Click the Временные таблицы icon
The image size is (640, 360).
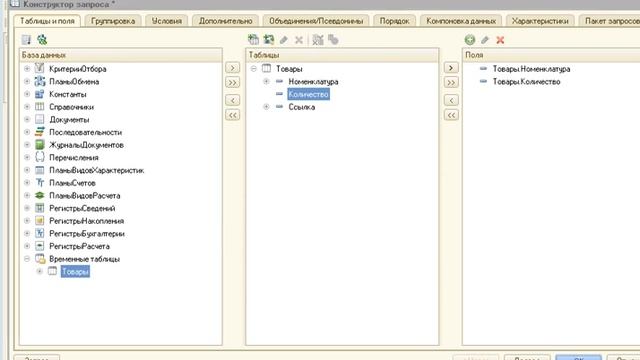click(x=40, y=259)
